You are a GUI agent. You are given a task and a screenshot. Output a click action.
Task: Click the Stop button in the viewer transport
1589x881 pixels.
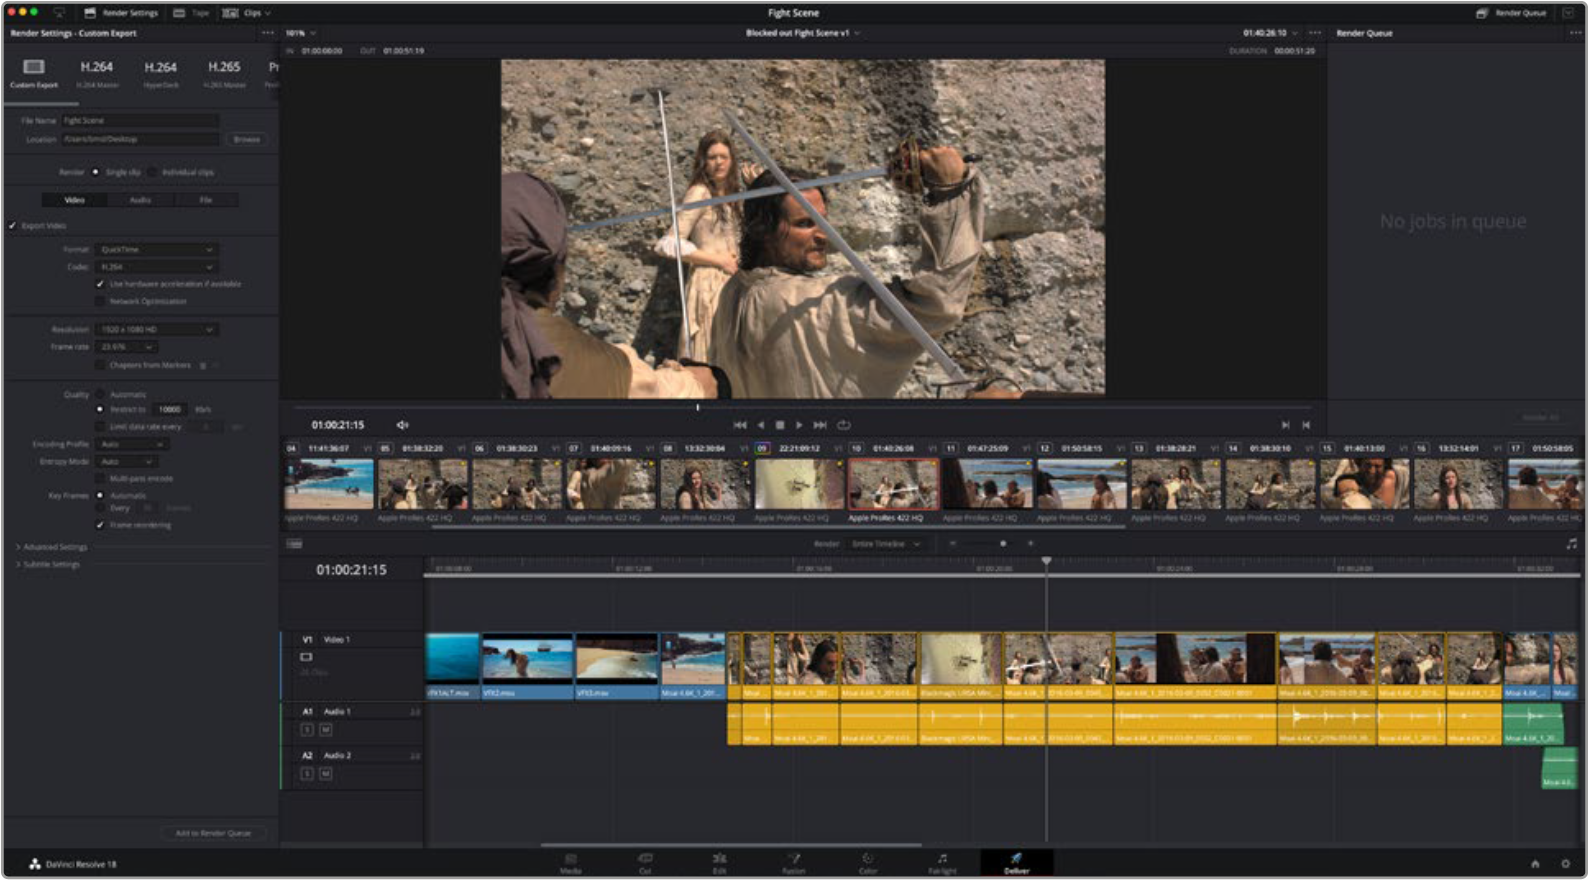pos(780,425)
